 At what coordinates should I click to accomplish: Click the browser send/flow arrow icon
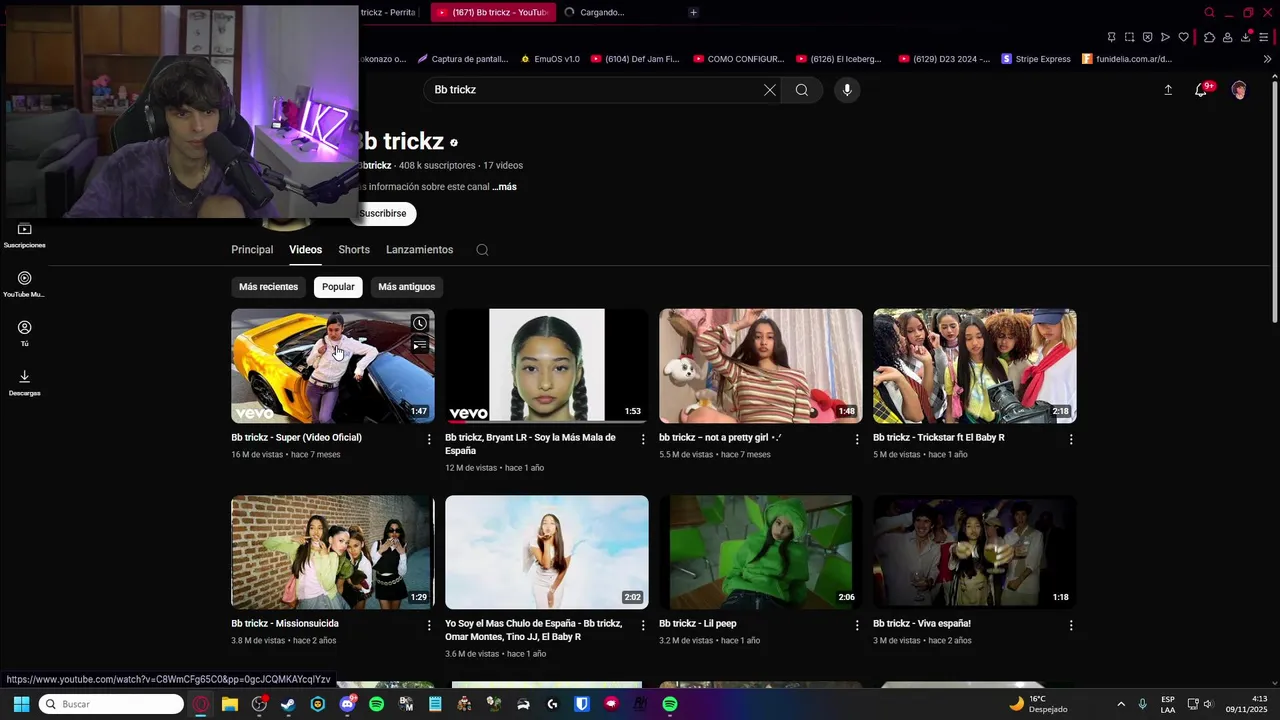pos(1165,37)
